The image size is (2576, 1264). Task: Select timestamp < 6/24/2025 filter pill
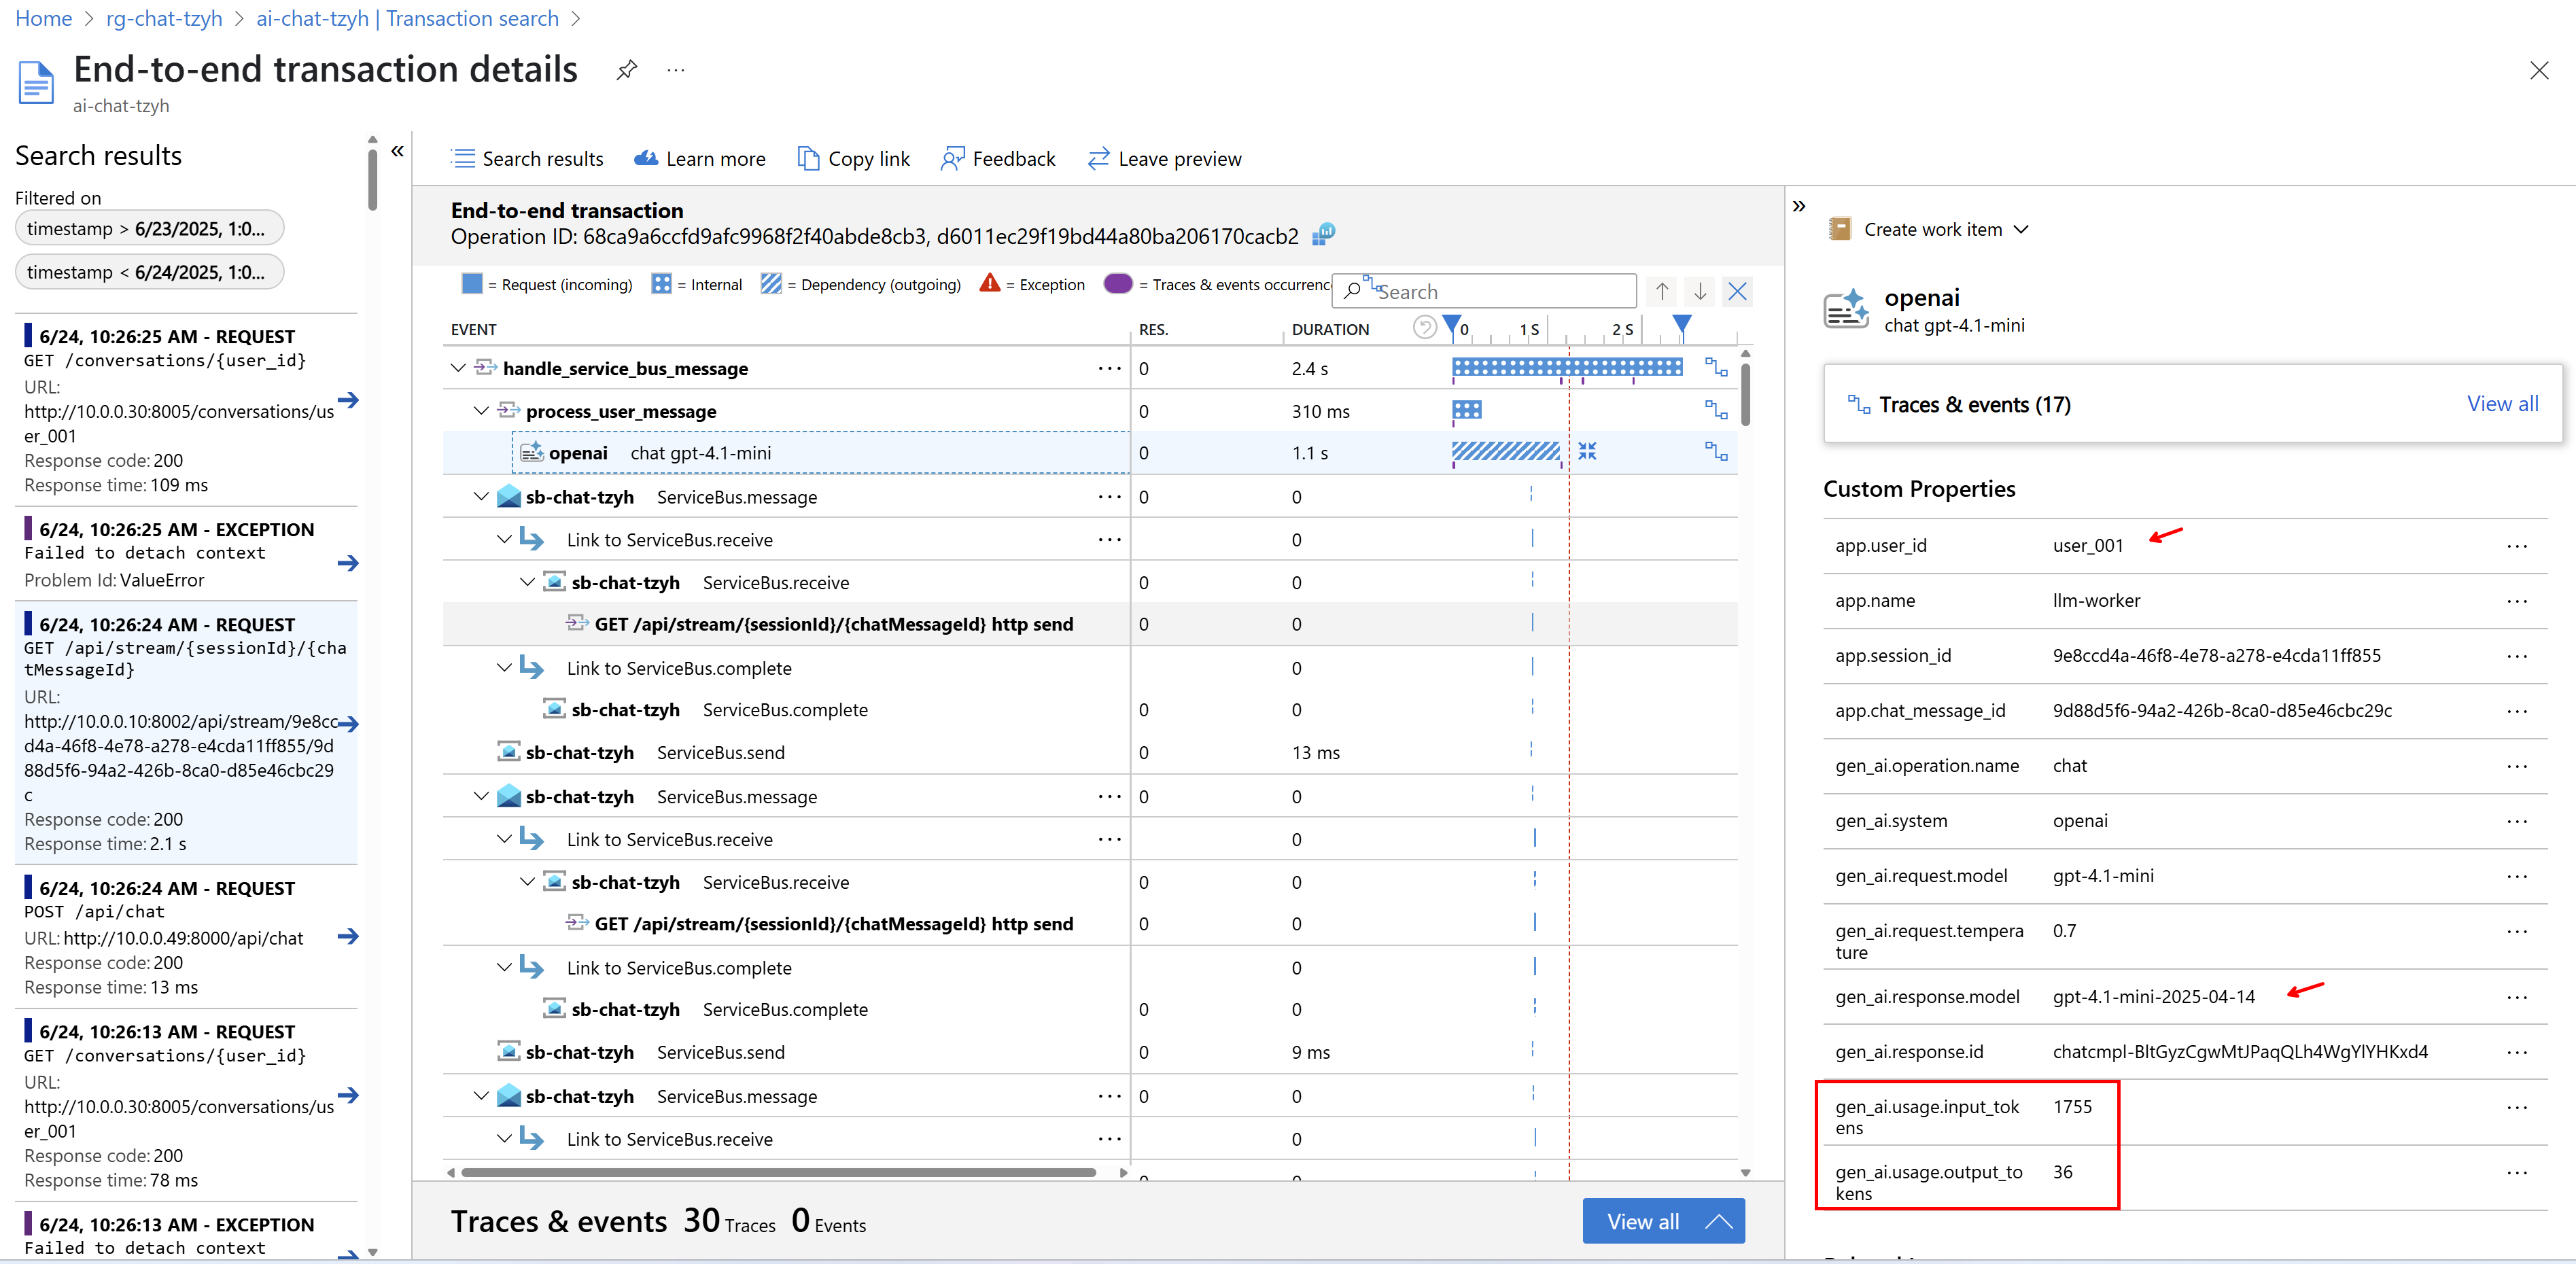[x=150, y=272]
